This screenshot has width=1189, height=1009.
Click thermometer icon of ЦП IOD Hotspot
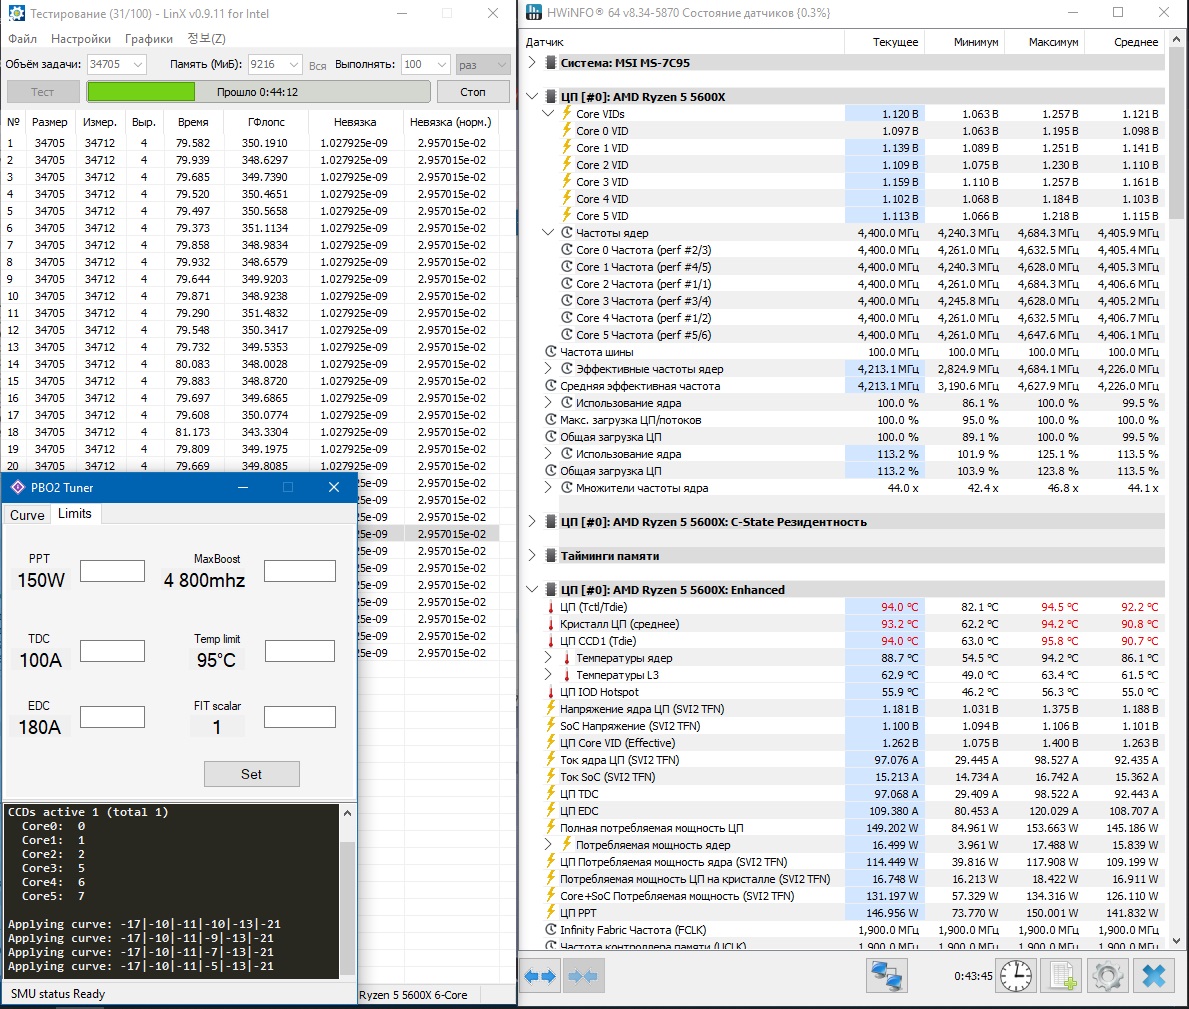tap(551, 692)
